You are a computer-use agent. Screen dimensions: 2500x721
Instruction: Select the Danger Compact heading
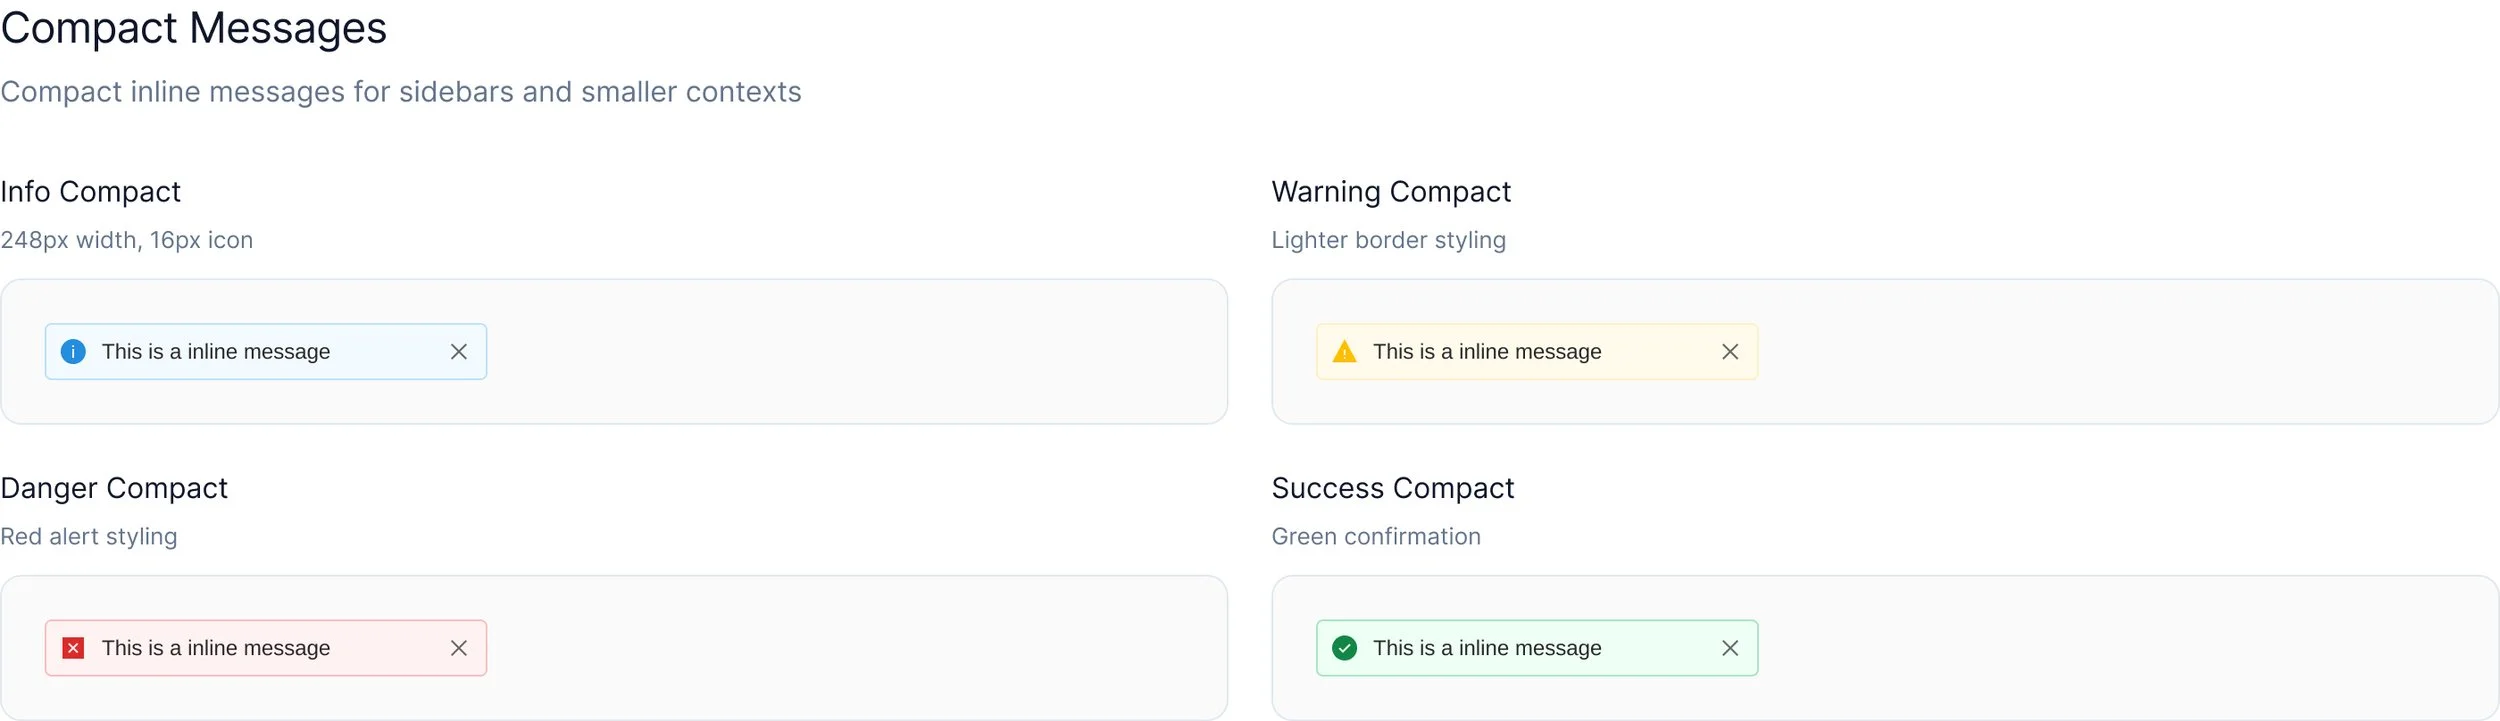point(114,488)
